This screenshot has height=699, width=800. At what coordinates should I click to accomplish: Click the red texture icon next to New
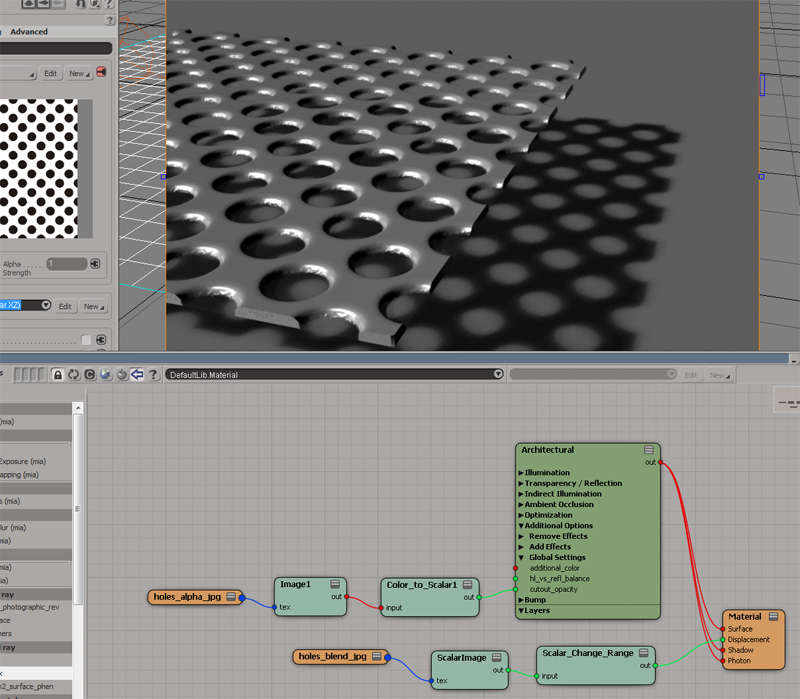101,73
